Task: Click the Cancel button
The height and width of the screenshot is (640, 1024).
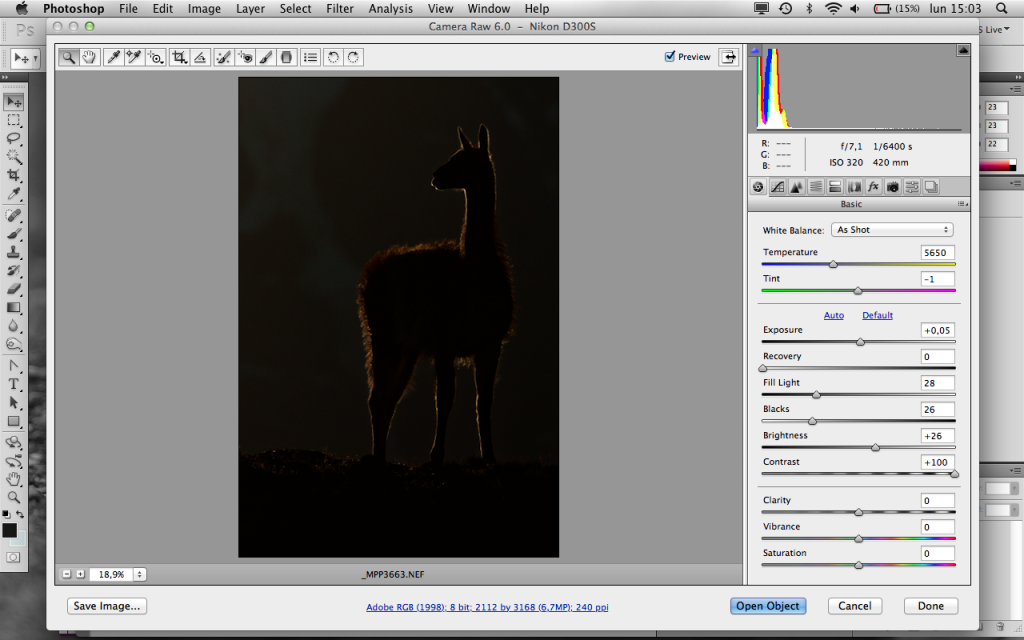Action: (855, 606)
